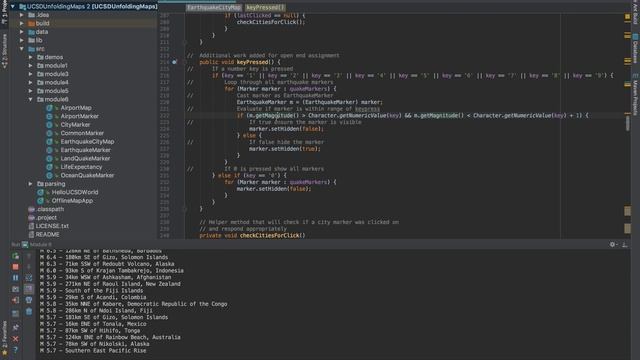Screen dimensions: 640x360
Task: Collapse the src folder
Action: pos(22,49)
